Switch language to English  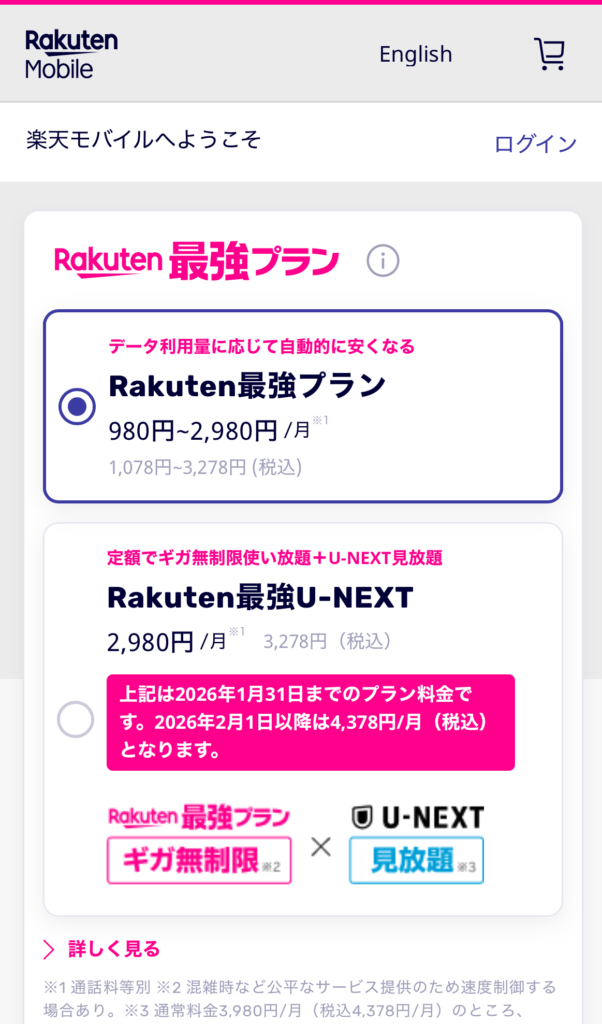point(415,54)
